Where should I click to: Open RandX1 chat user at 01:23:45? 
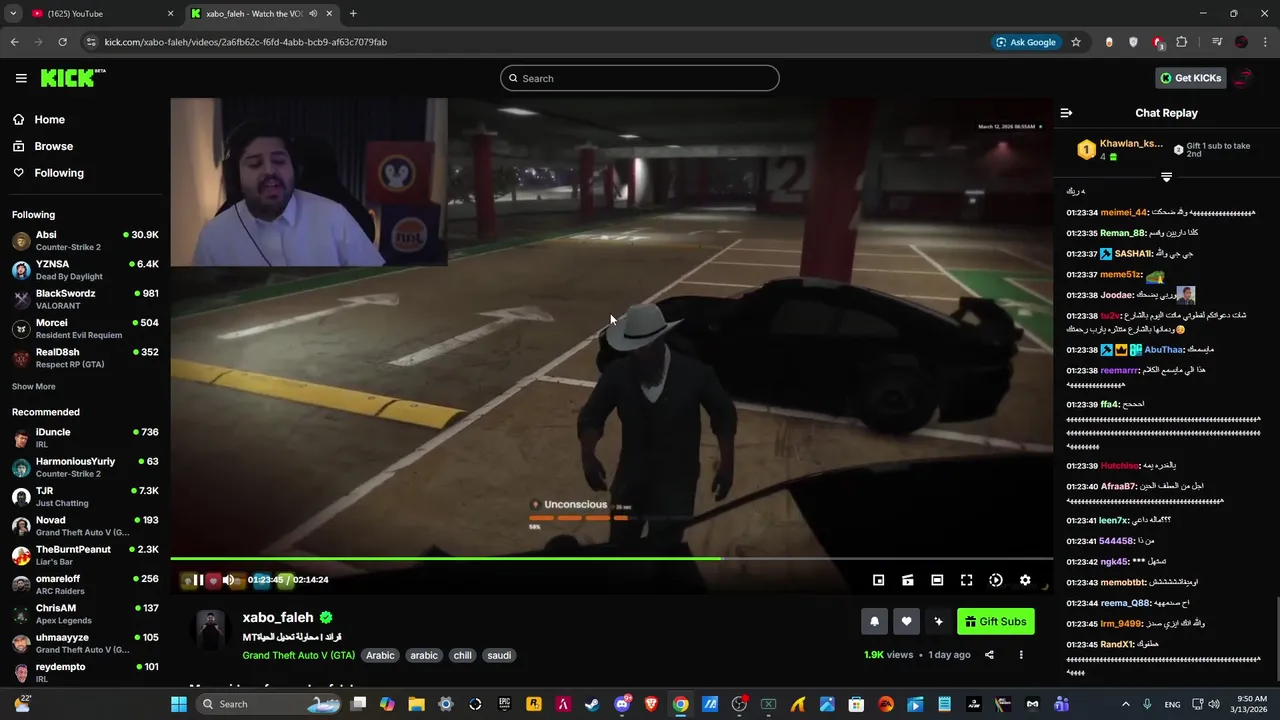[x=1116, y=644]
